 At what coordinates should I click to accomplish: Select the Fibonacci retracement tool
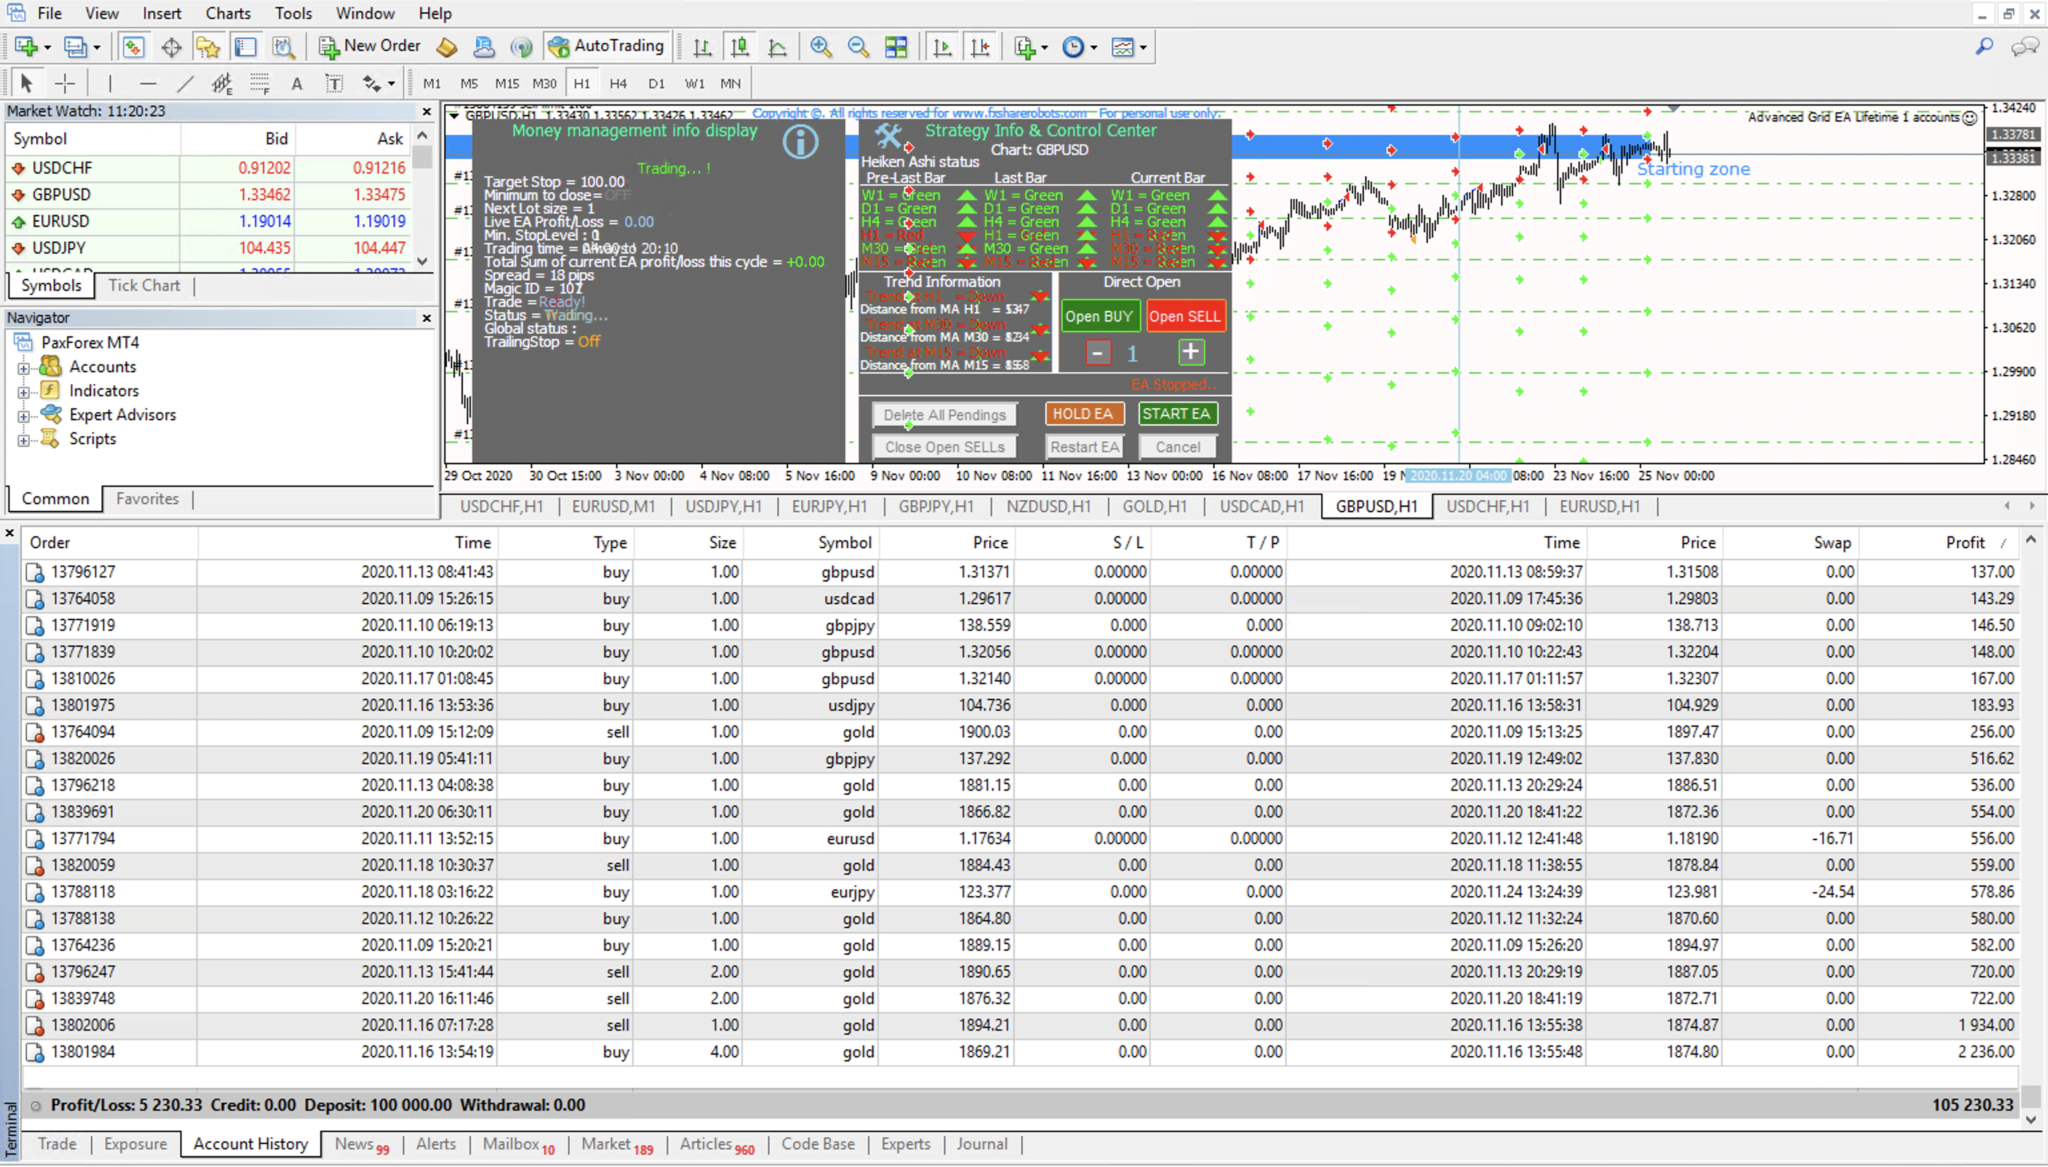(260, 84)
